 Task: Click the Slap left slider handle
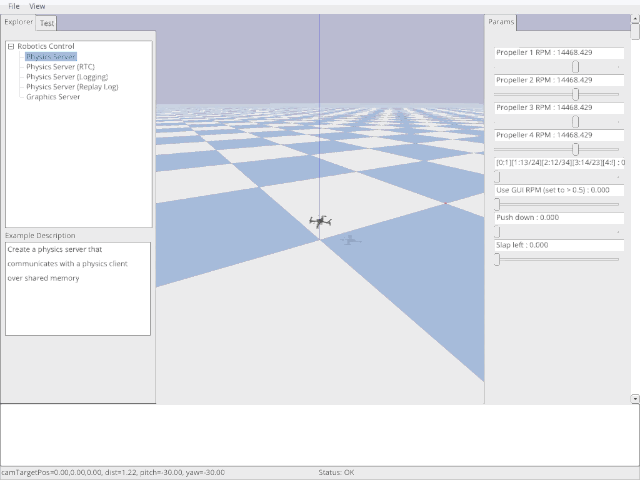[497, 259]
